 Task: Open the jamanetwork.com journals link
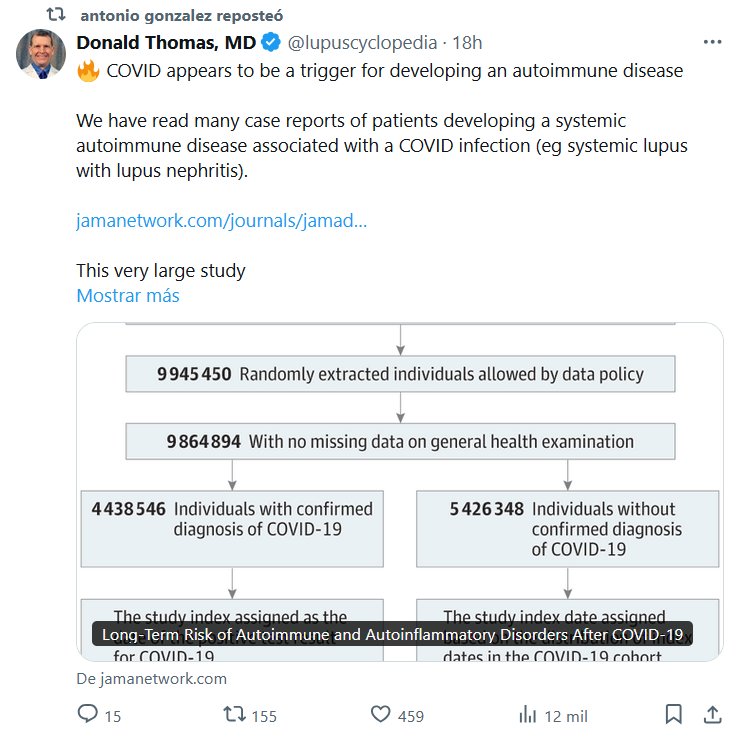tap(221, 221)
